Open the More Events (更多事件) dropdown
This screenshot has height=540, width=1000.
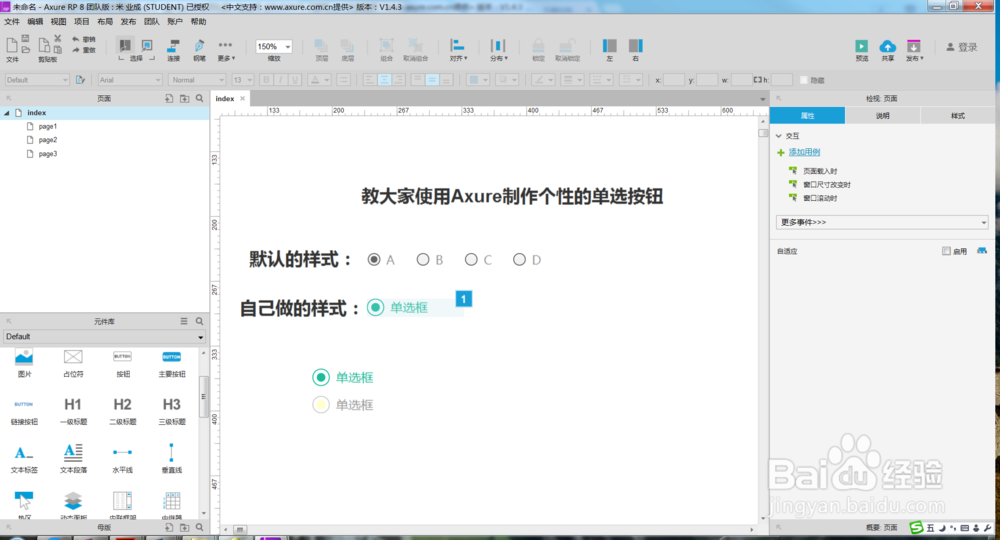882,222
